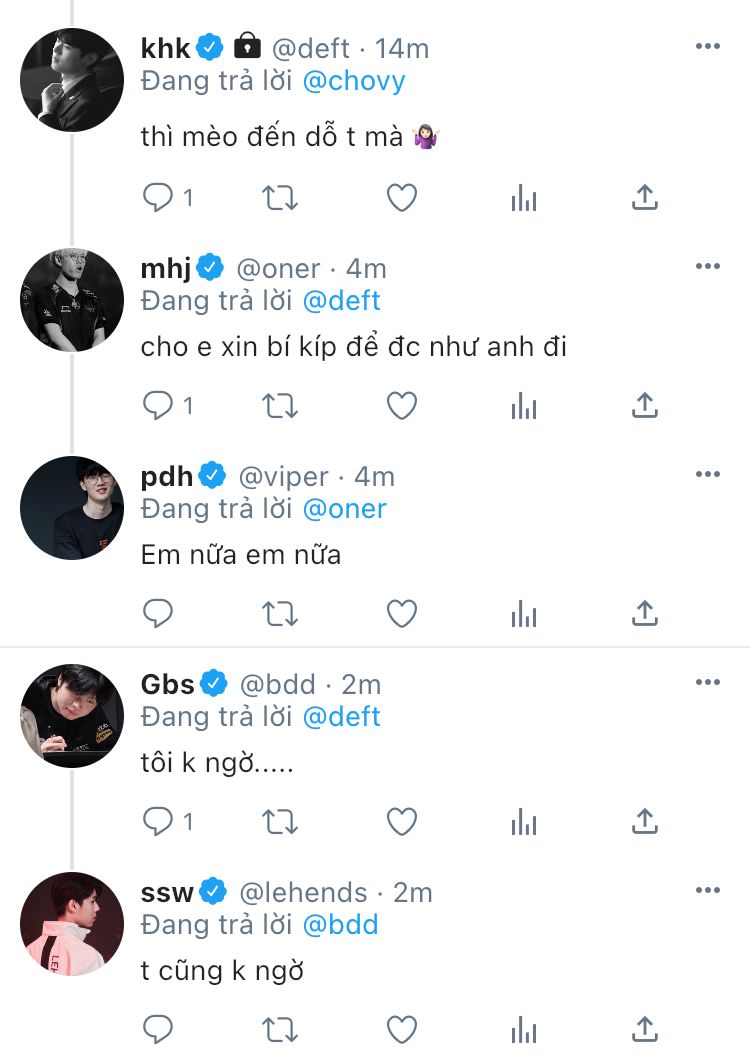This screenshot has width=750, height=1060.
Task: Like the tweet from @viper
Action: point(402,613)
